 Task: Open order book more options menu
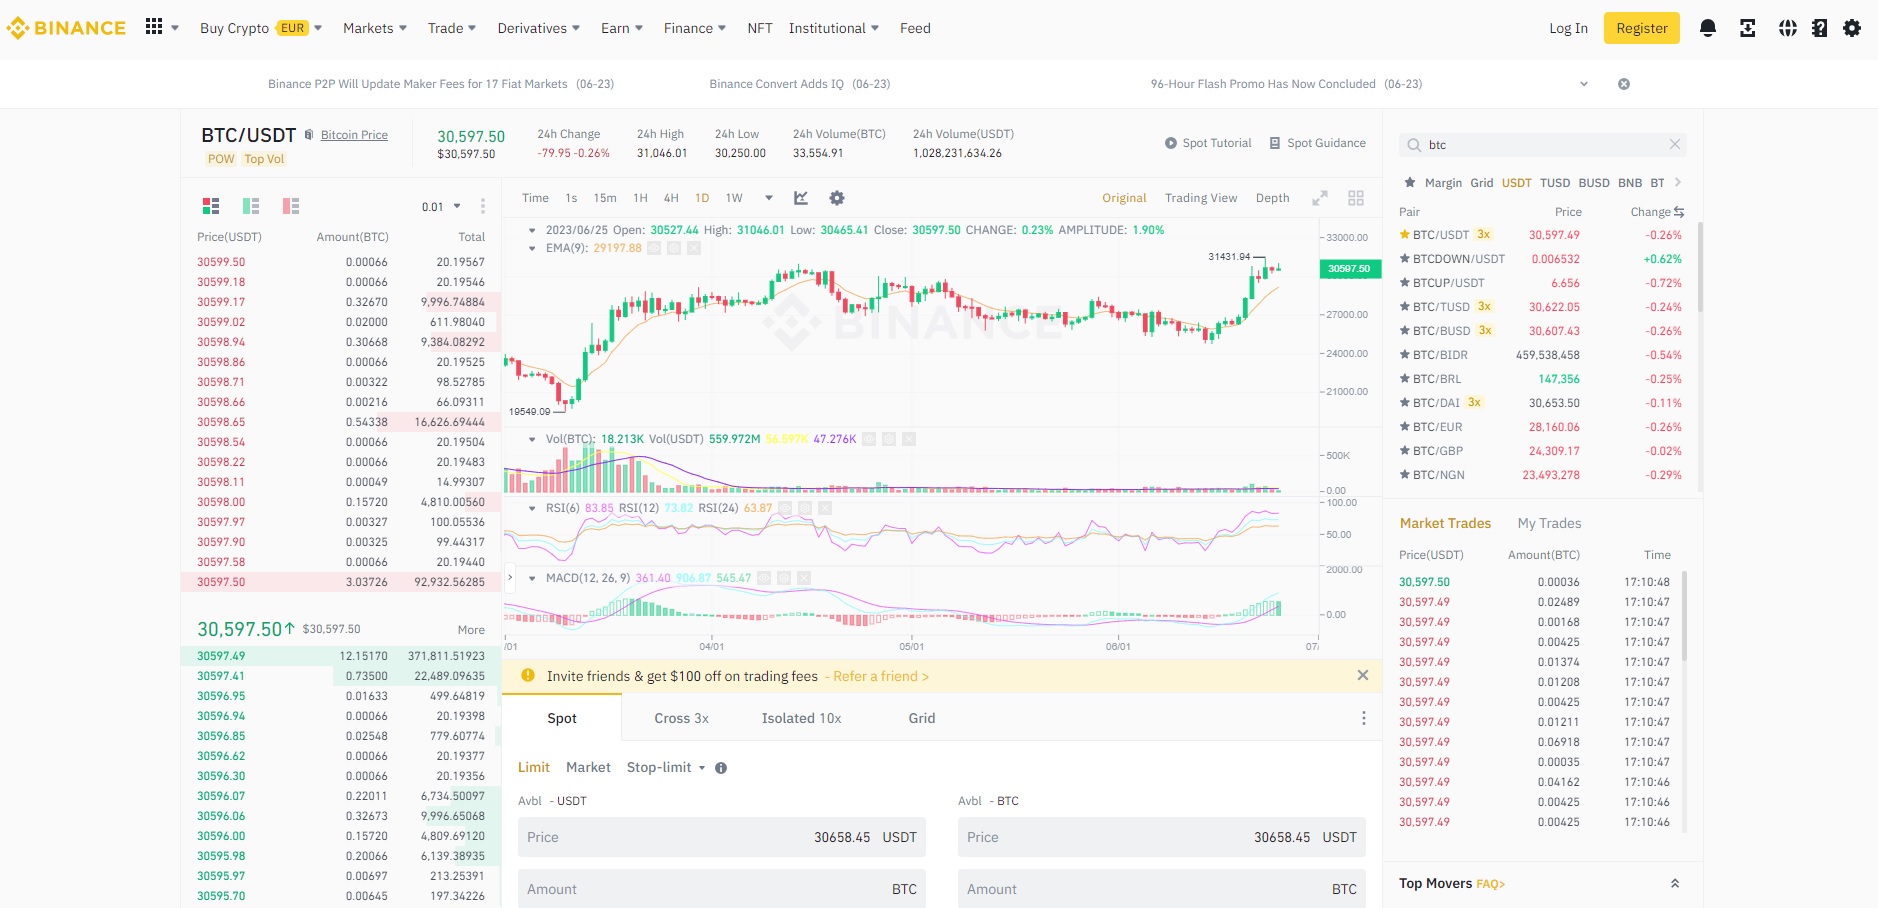click(483, 206)
